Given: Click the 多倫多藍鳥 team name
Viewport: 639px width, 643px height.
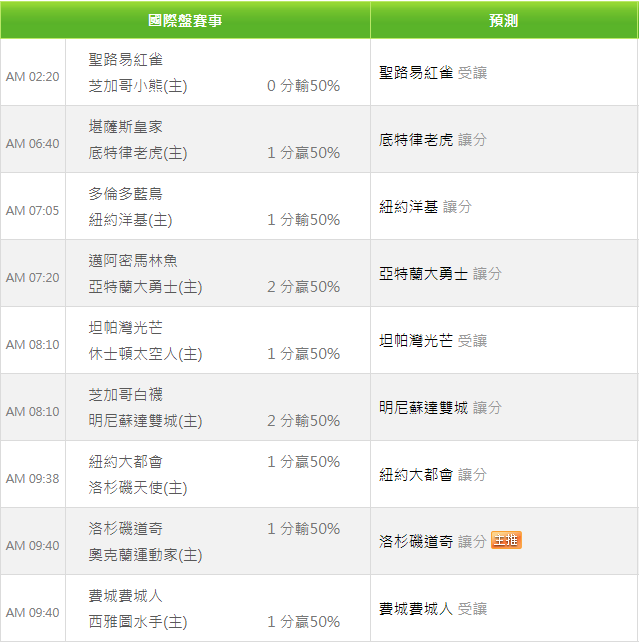Looking at the screenshot, I should pos(126,194).
